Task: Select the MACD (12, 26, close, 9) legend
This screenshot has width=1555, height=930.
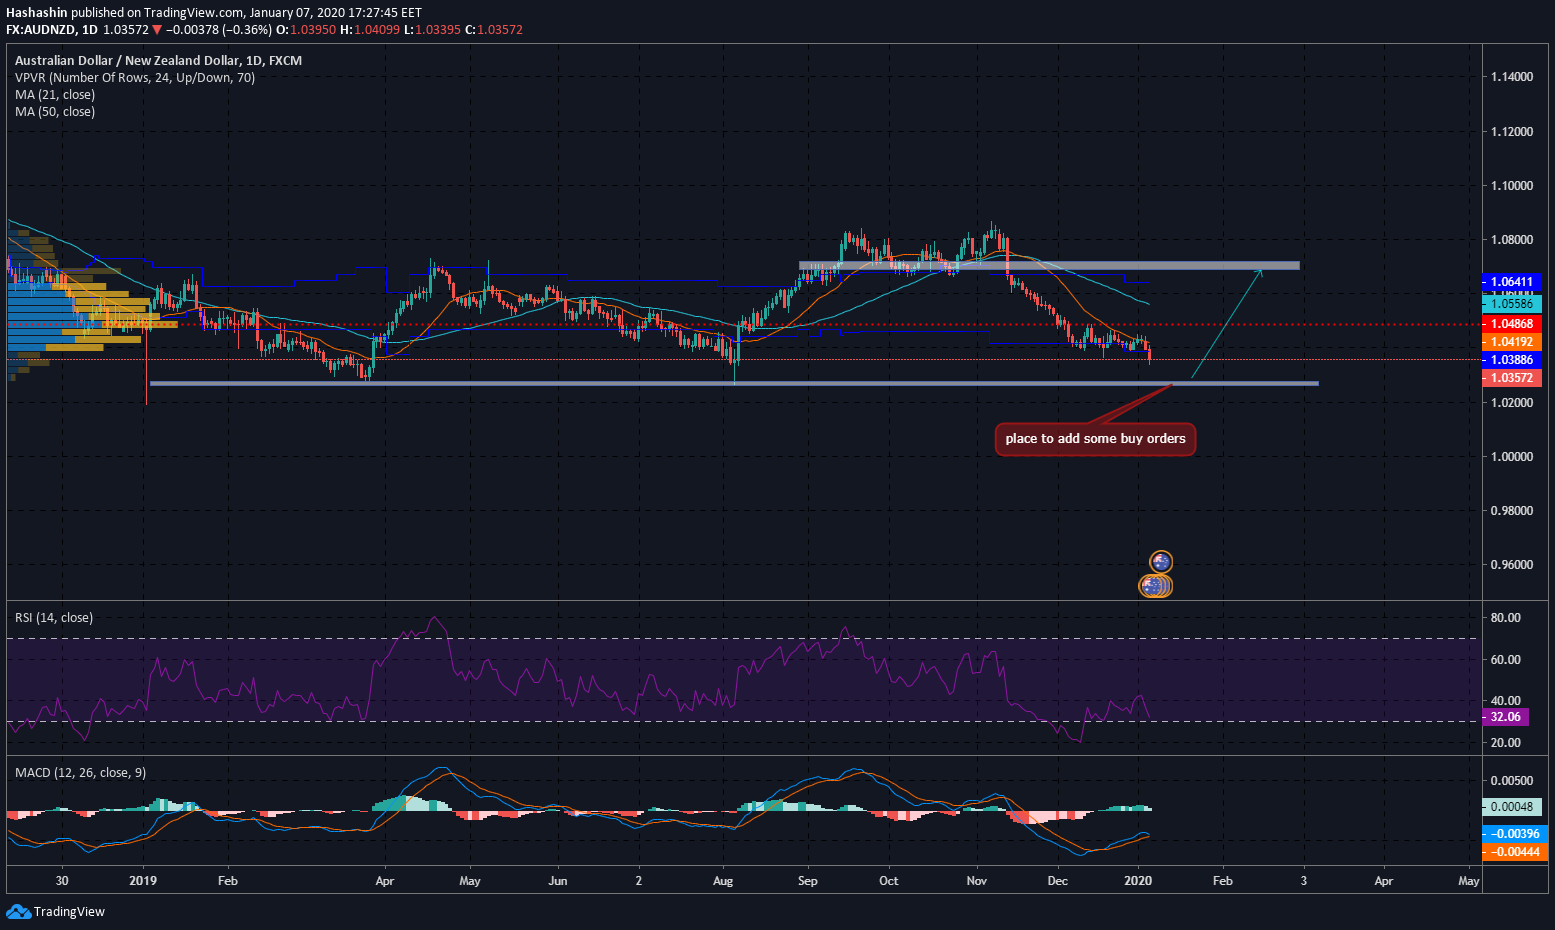Action: (x=80, y=773)
